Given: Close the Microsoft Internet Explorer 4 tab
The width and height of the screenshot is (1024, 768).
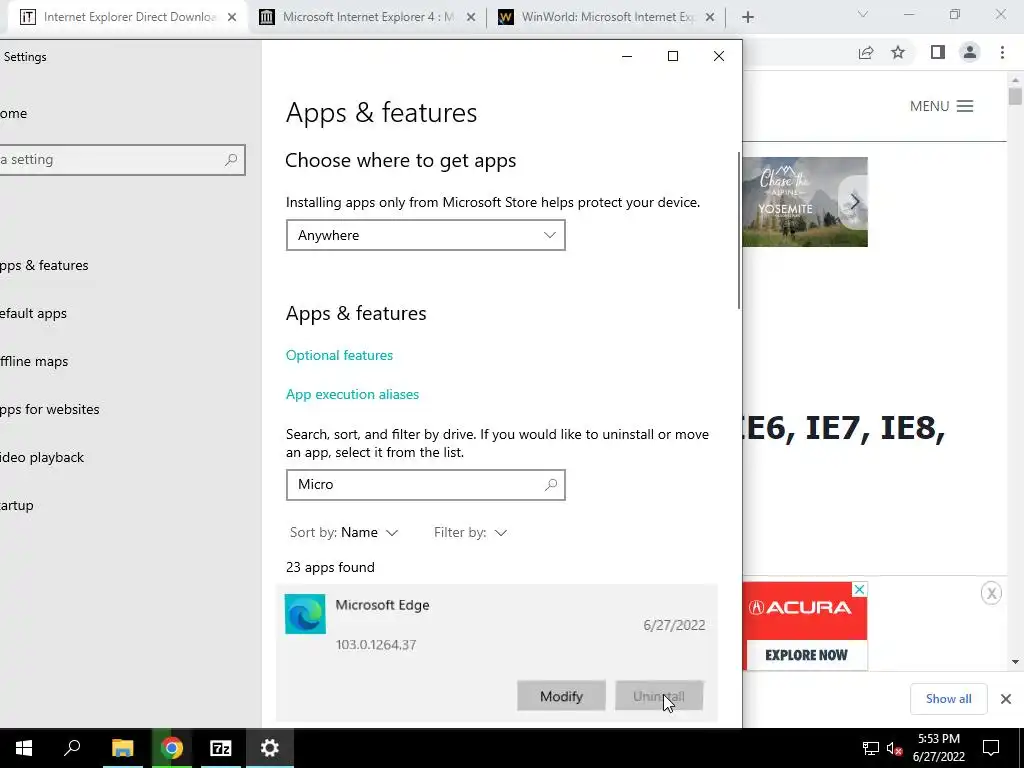Looking at the screenshot, I should click(471, 17).
